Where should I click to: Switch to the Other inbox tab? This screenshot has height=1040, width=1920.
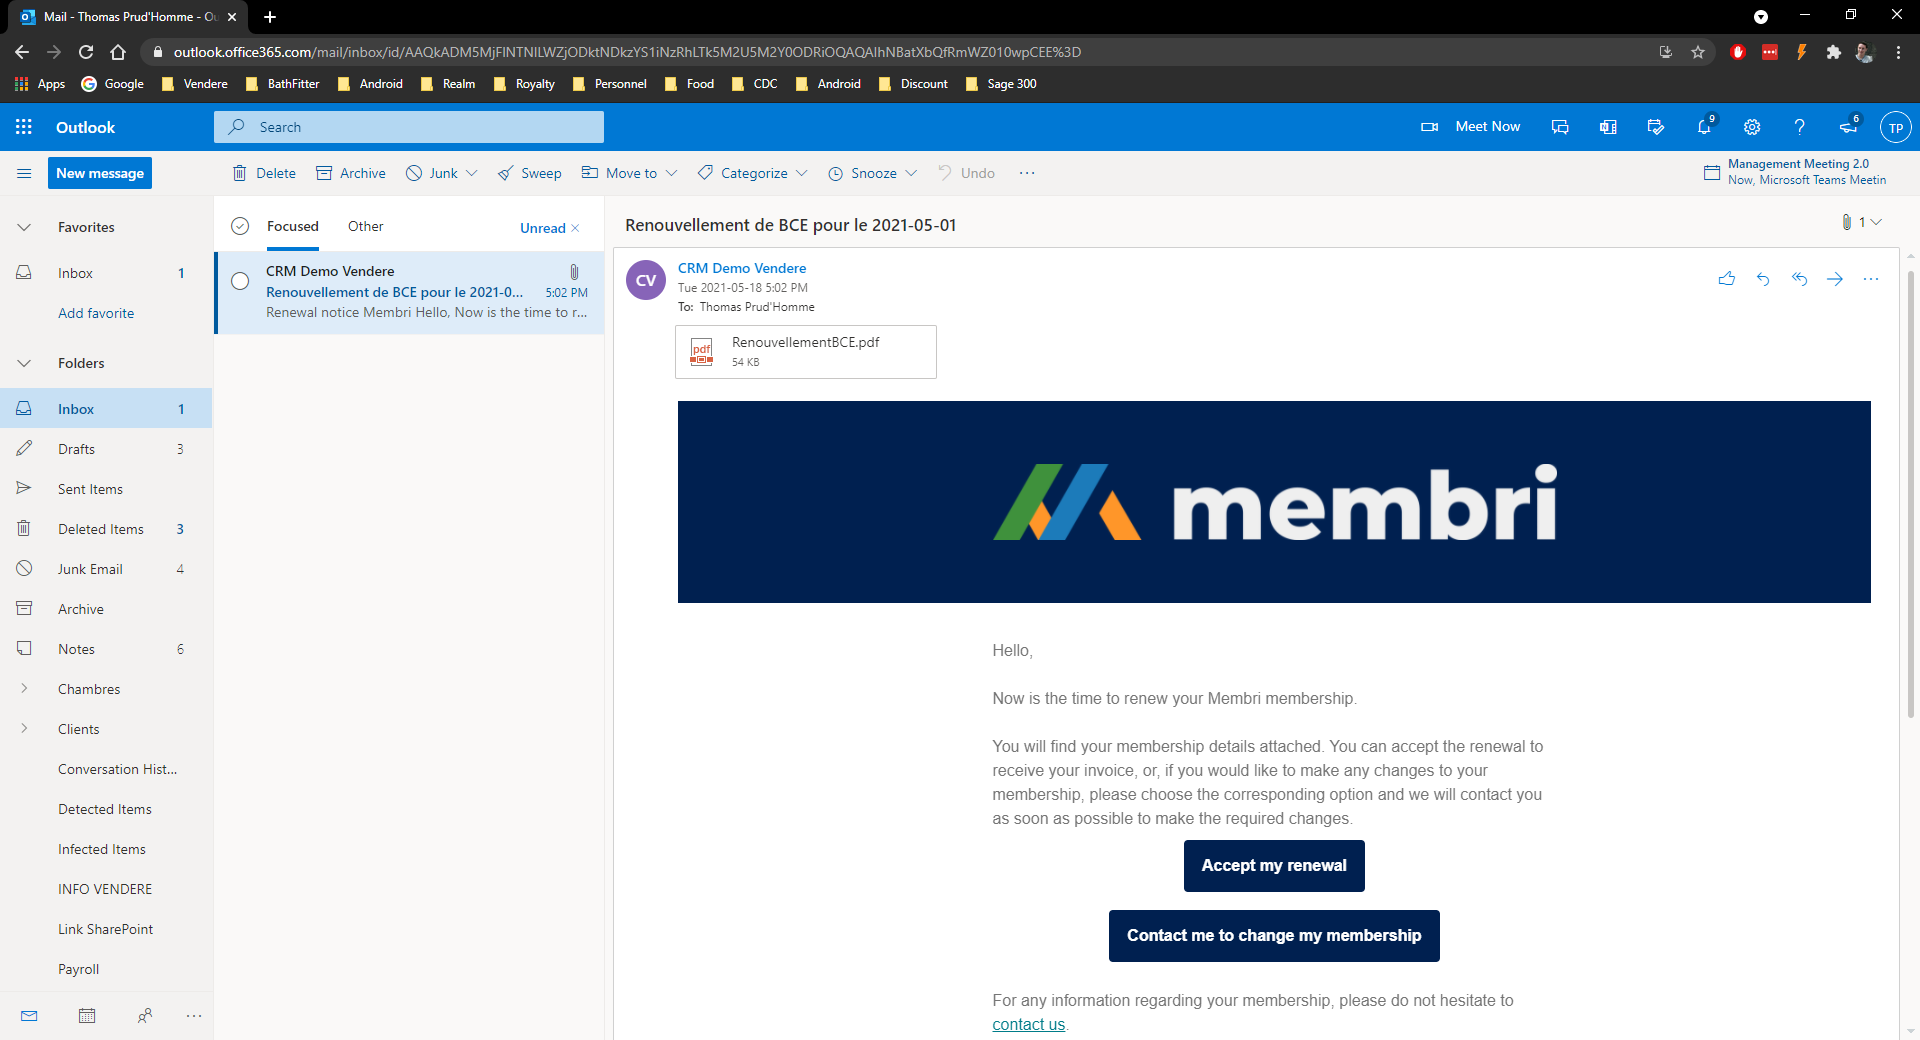365,226
